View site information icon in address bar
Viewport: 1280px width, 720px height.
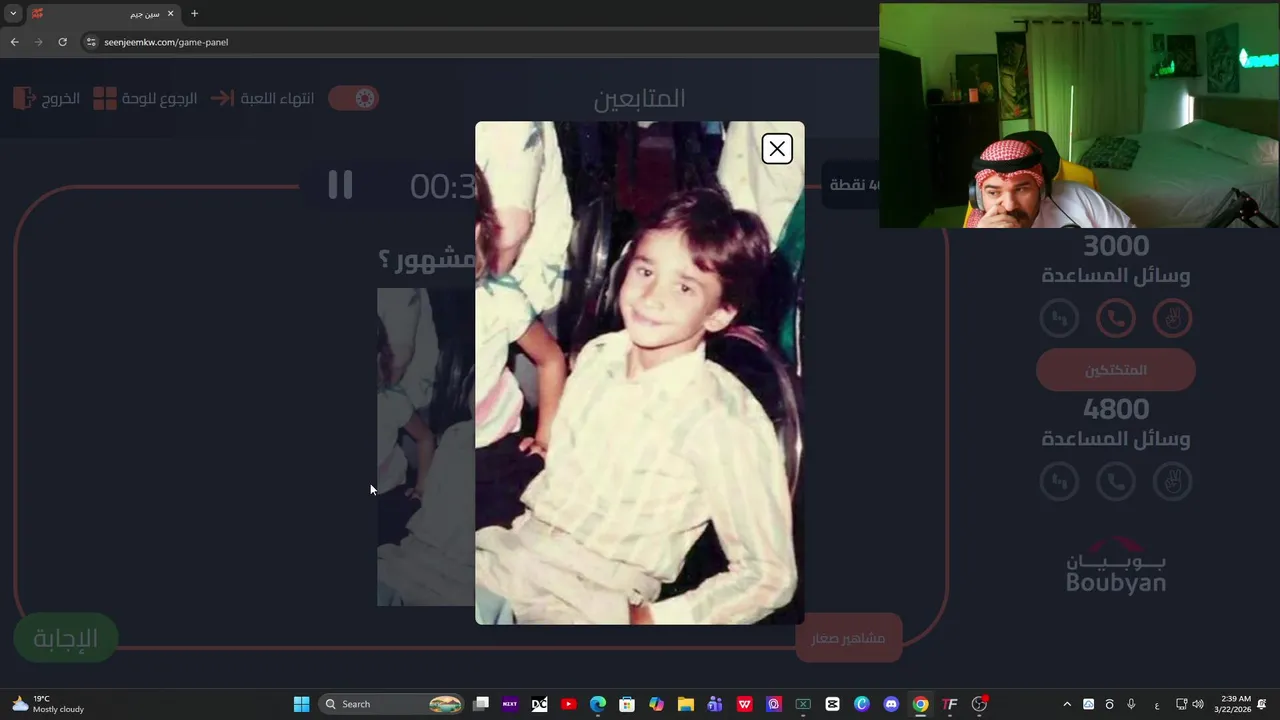click(x=91, y=42)
